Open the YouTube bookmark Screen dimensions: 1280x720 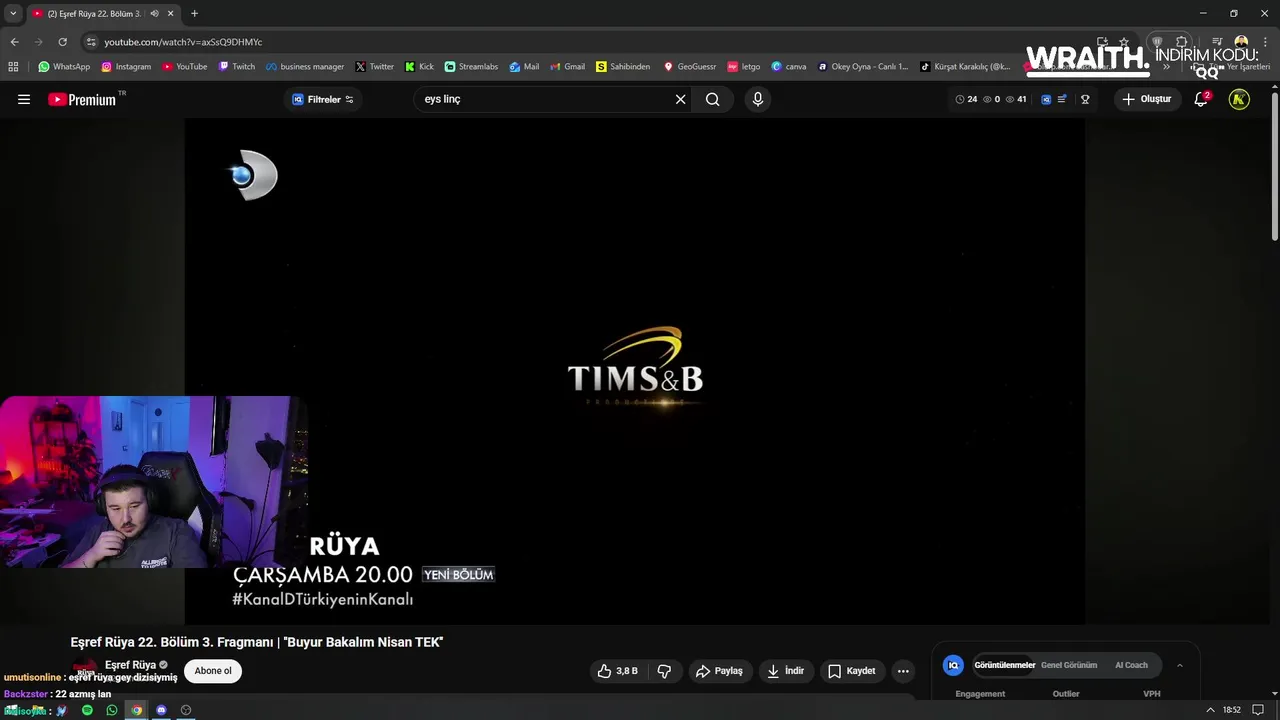[185, 67]
